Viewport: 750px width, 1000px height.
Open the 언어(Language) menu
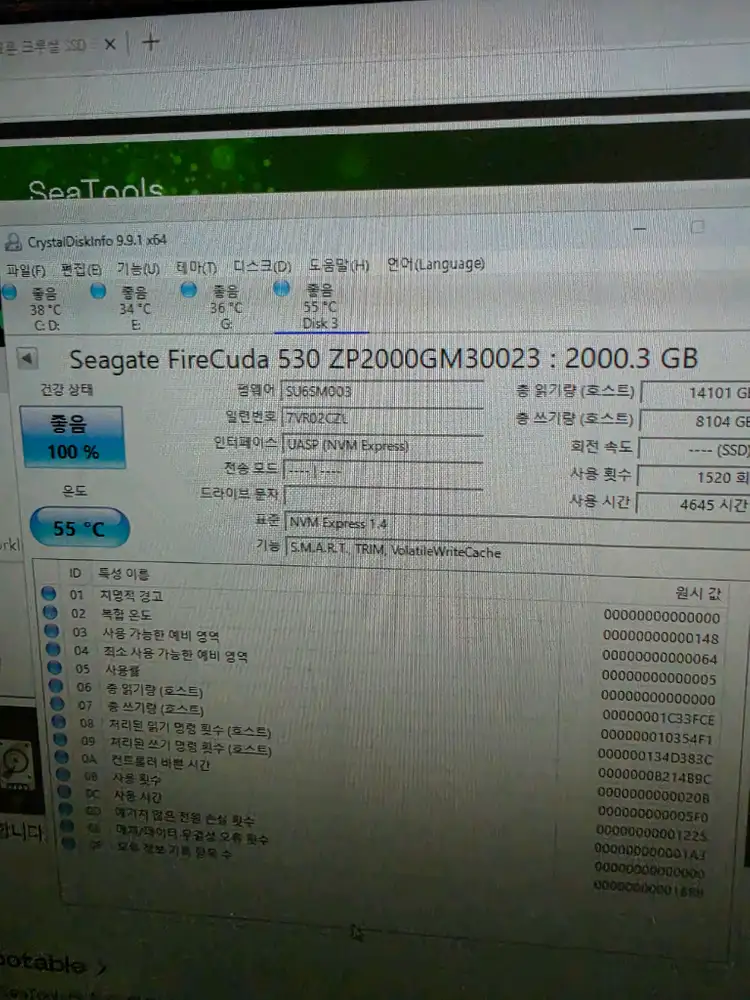pos(436,264)
